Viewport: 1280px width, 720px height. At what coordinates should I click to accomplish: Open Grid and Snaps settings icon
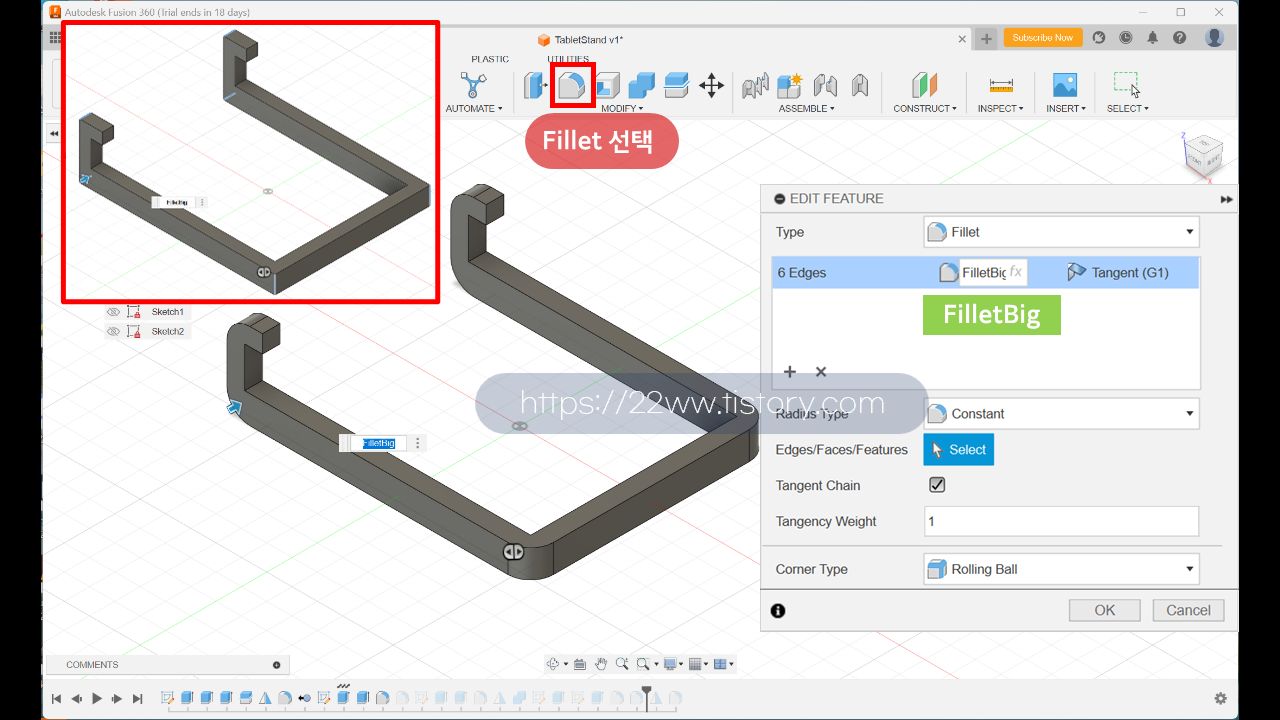696,664
